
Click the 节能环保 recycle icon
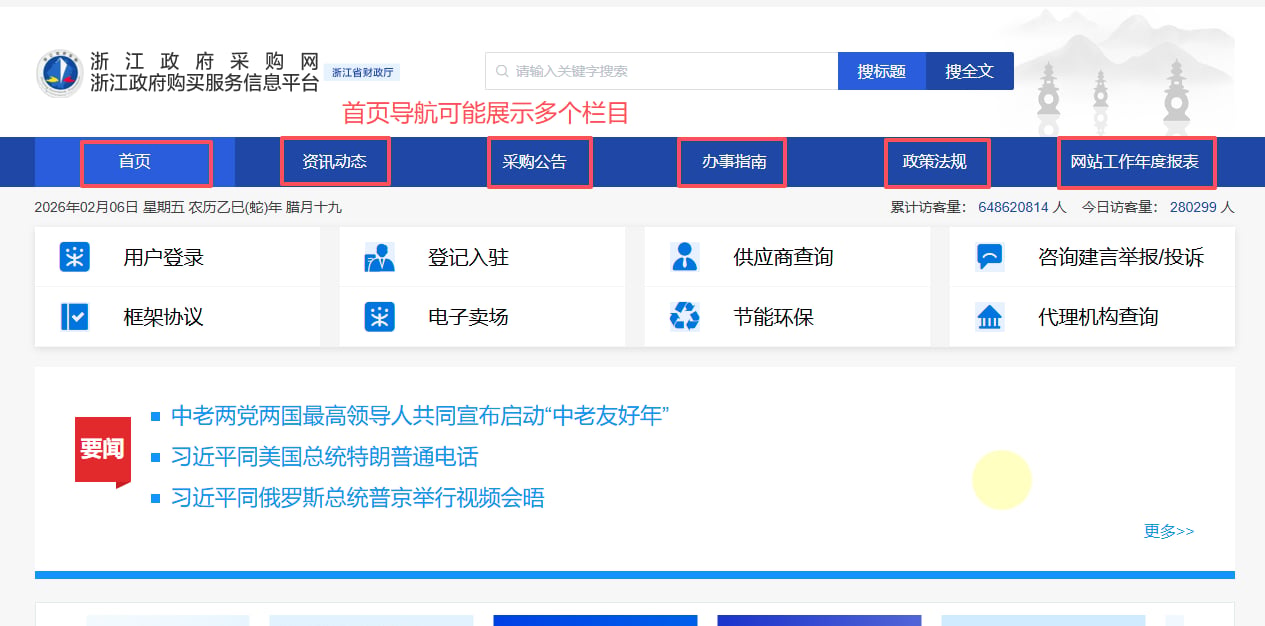(x=685, y=317)
